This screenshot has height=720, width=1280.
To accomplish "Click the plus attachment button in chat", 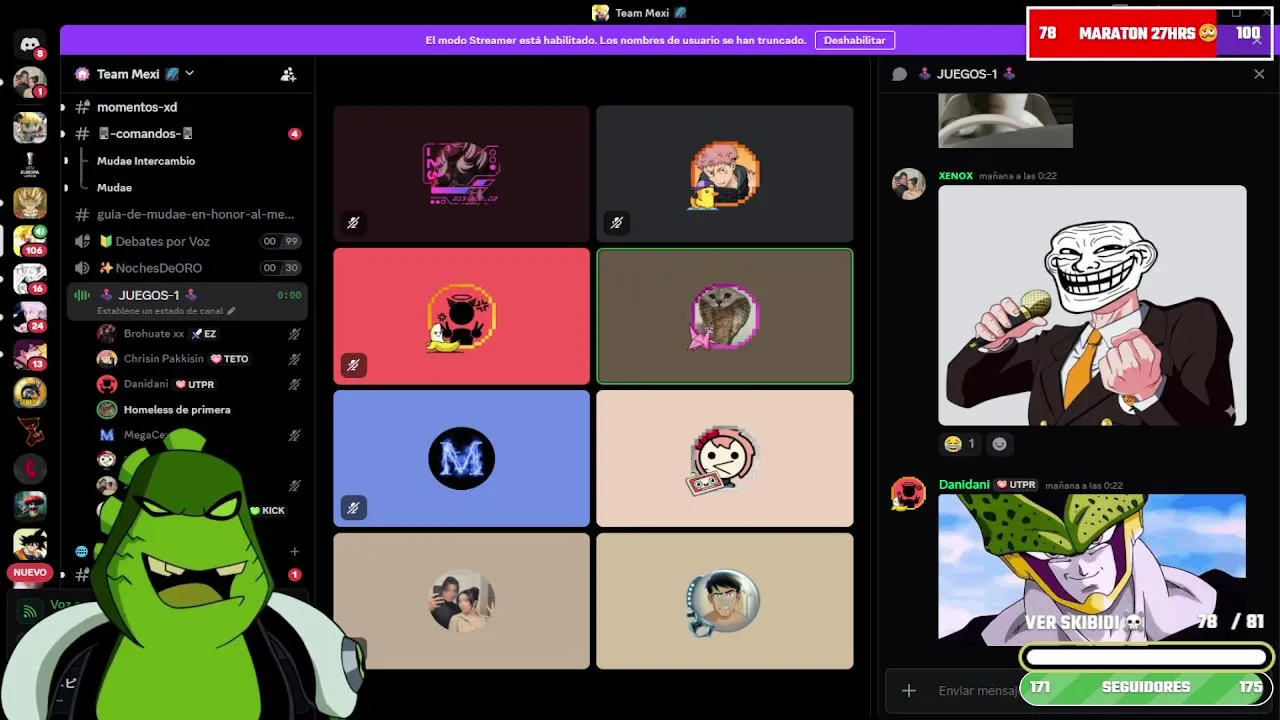I will pos(908,690).
